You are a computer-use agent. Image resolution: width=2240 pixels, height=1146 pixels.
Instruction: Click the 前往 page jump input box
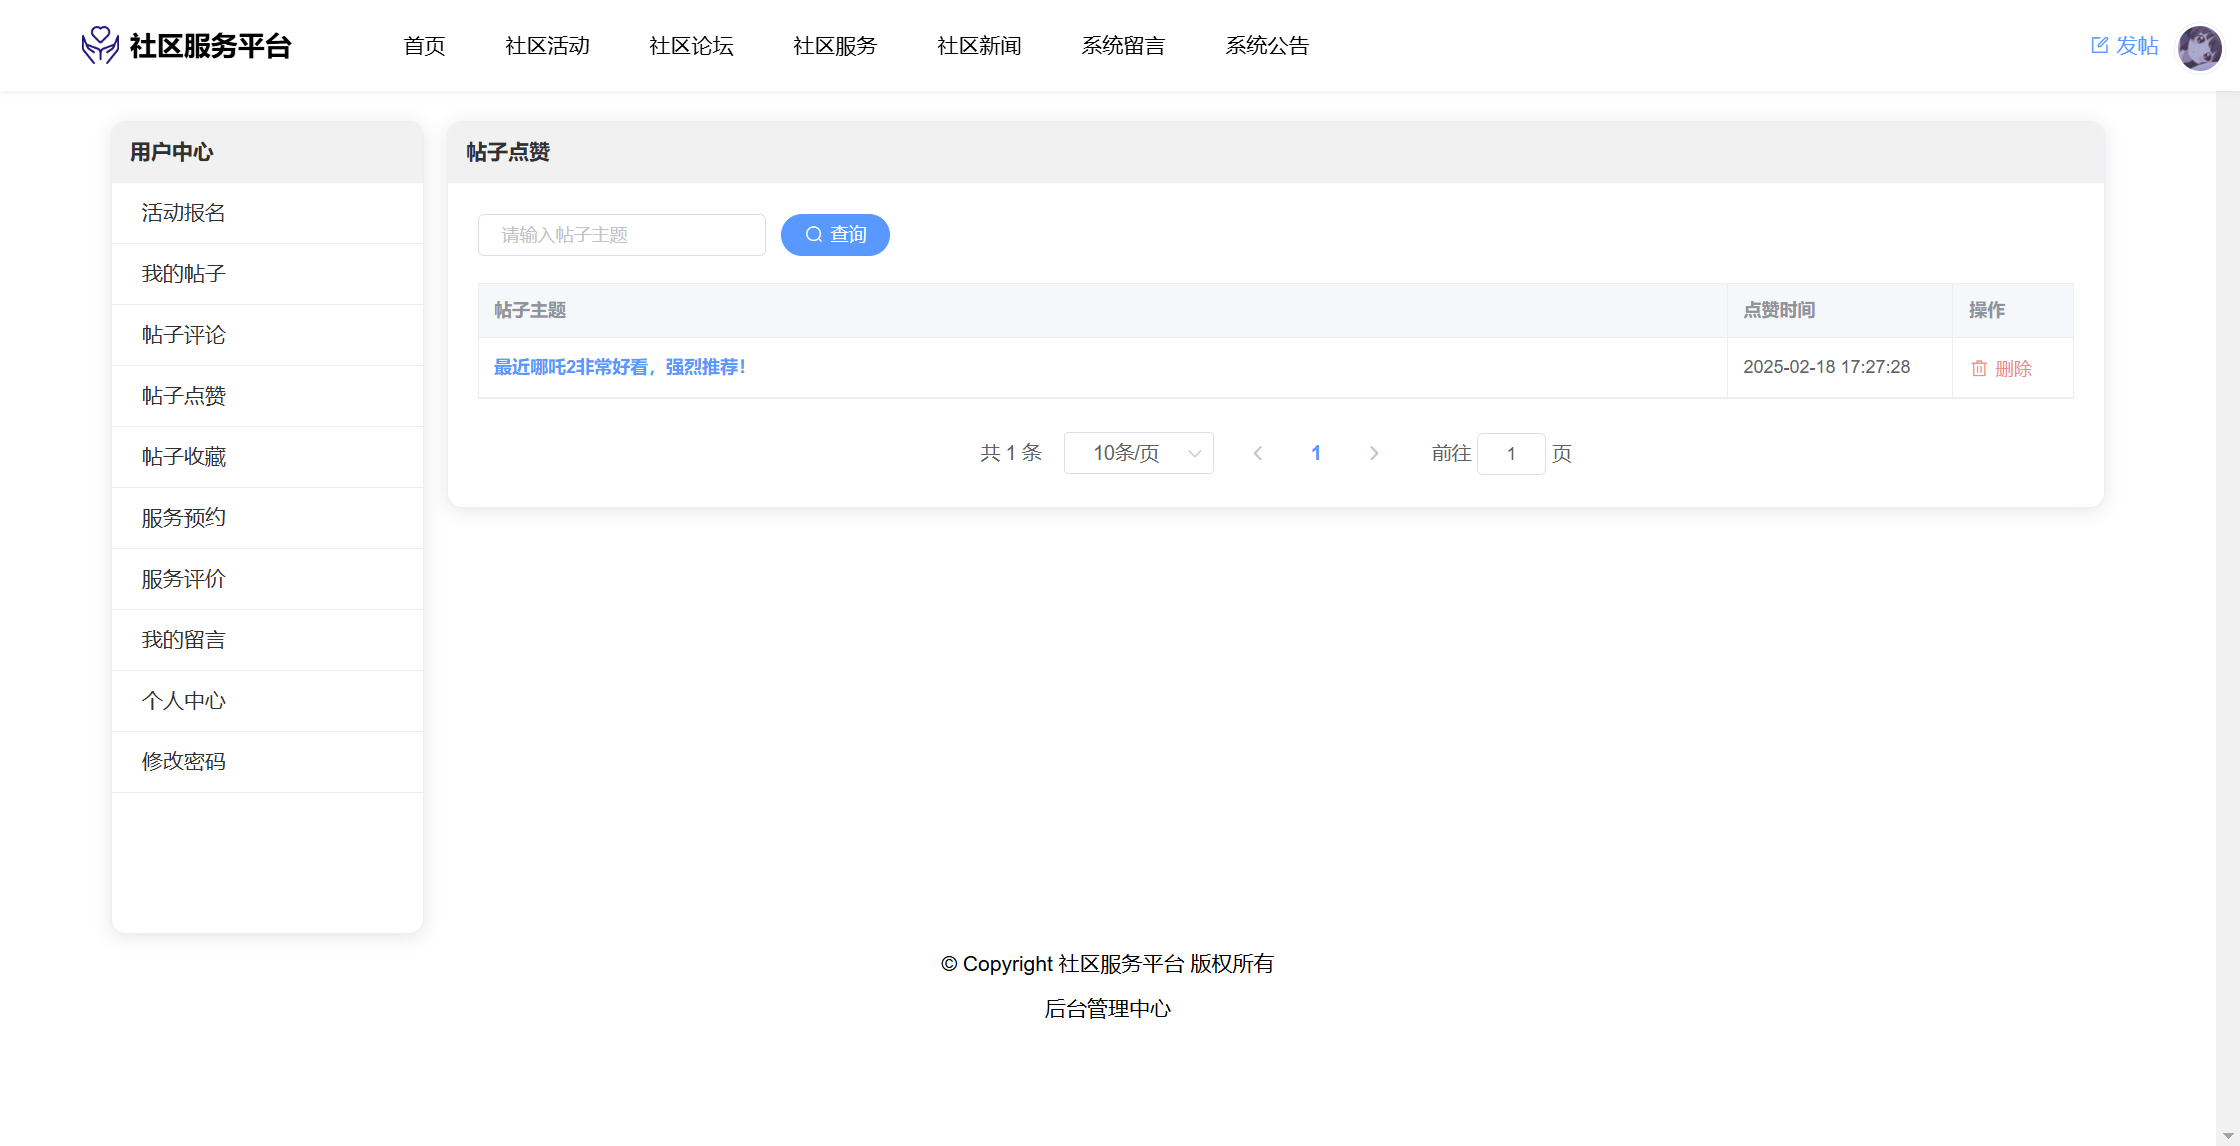[x=1510, y=454]
